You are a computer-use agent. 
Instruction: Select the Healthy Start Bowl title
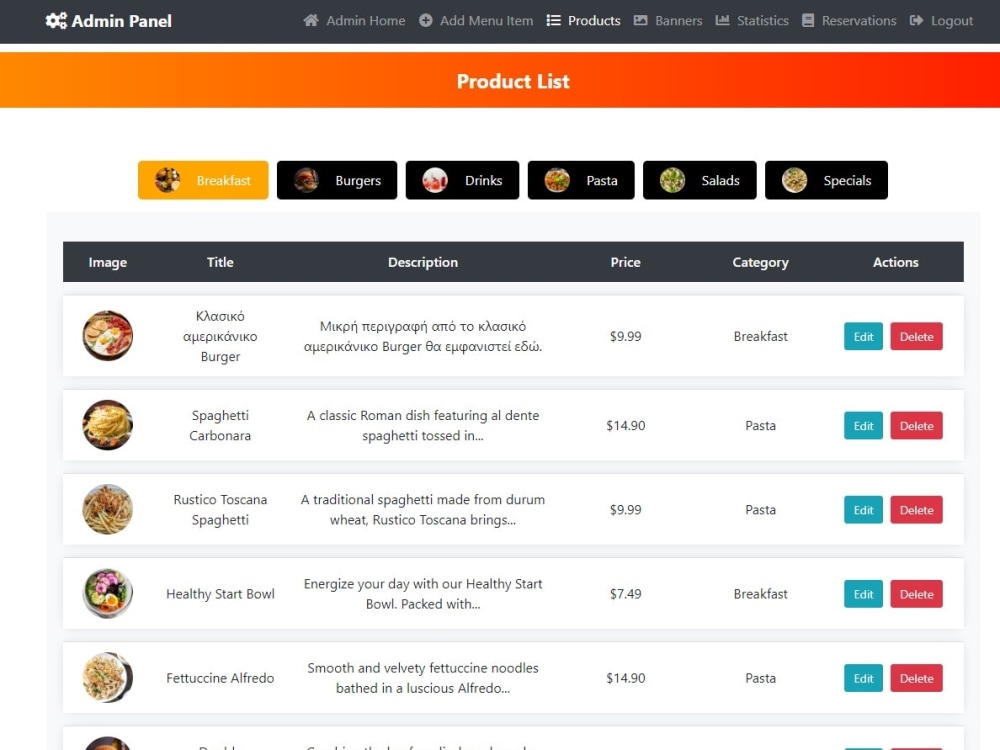click(x=220, y=594)
